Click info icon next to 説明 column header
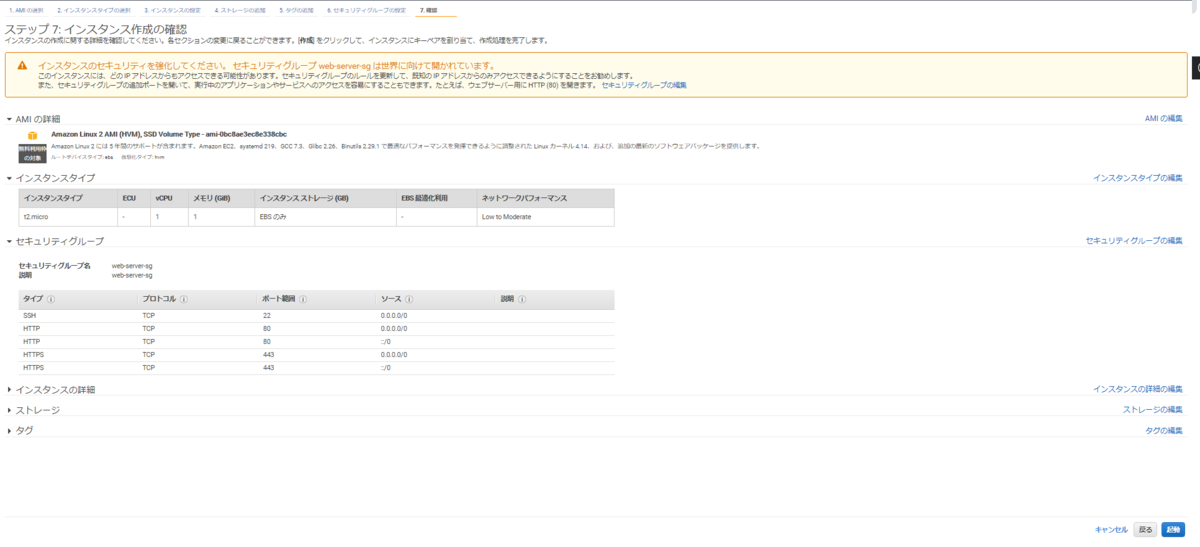The height and width of the screenshot is (547, 1200). [522, 299]
